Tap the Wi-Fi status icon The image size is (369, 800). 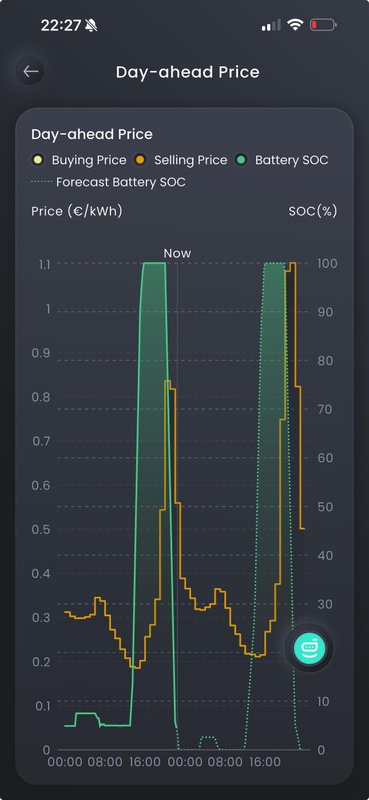click(294, 24)
